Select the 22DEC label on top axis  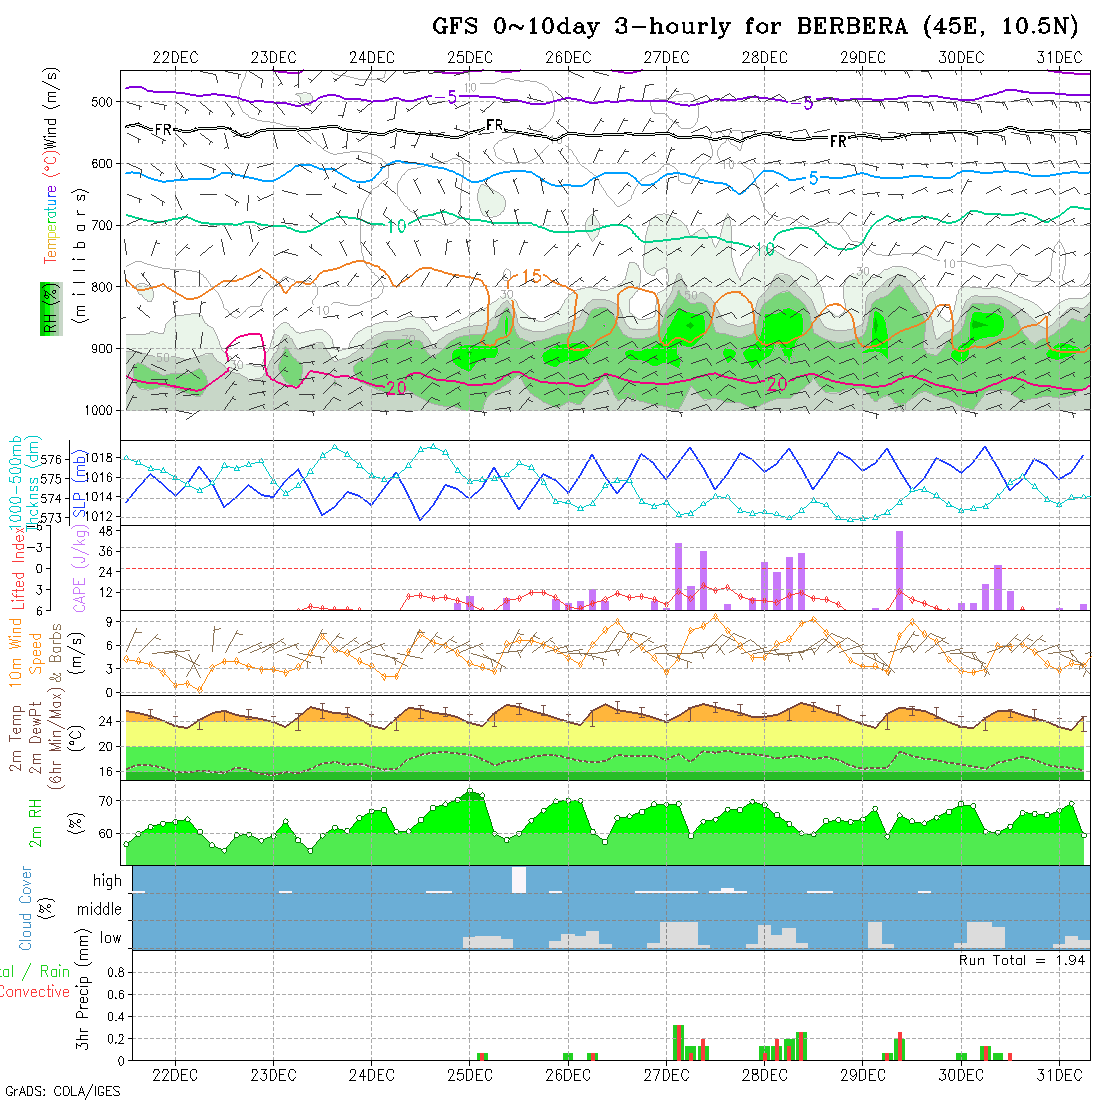[175, 57]
